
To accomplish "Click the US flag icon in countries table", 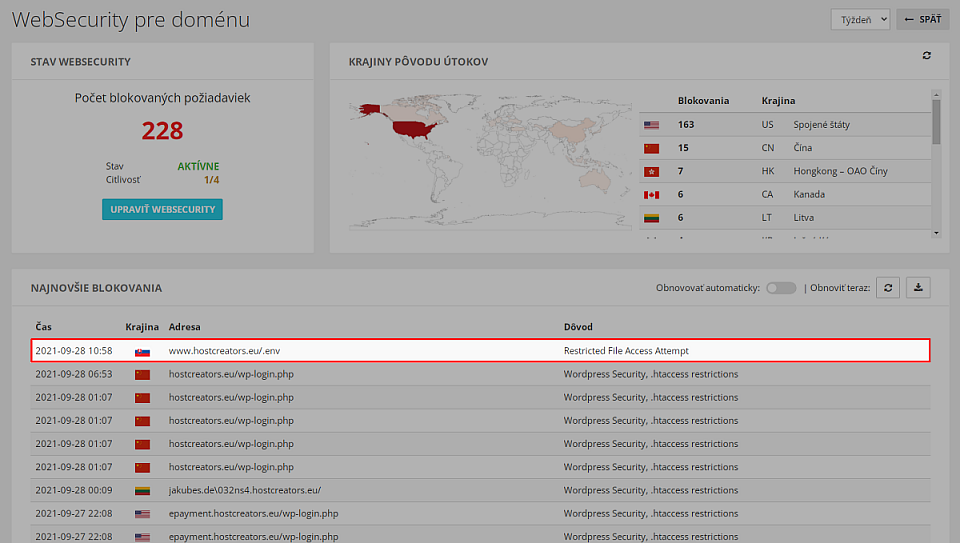I will point(651,125).
